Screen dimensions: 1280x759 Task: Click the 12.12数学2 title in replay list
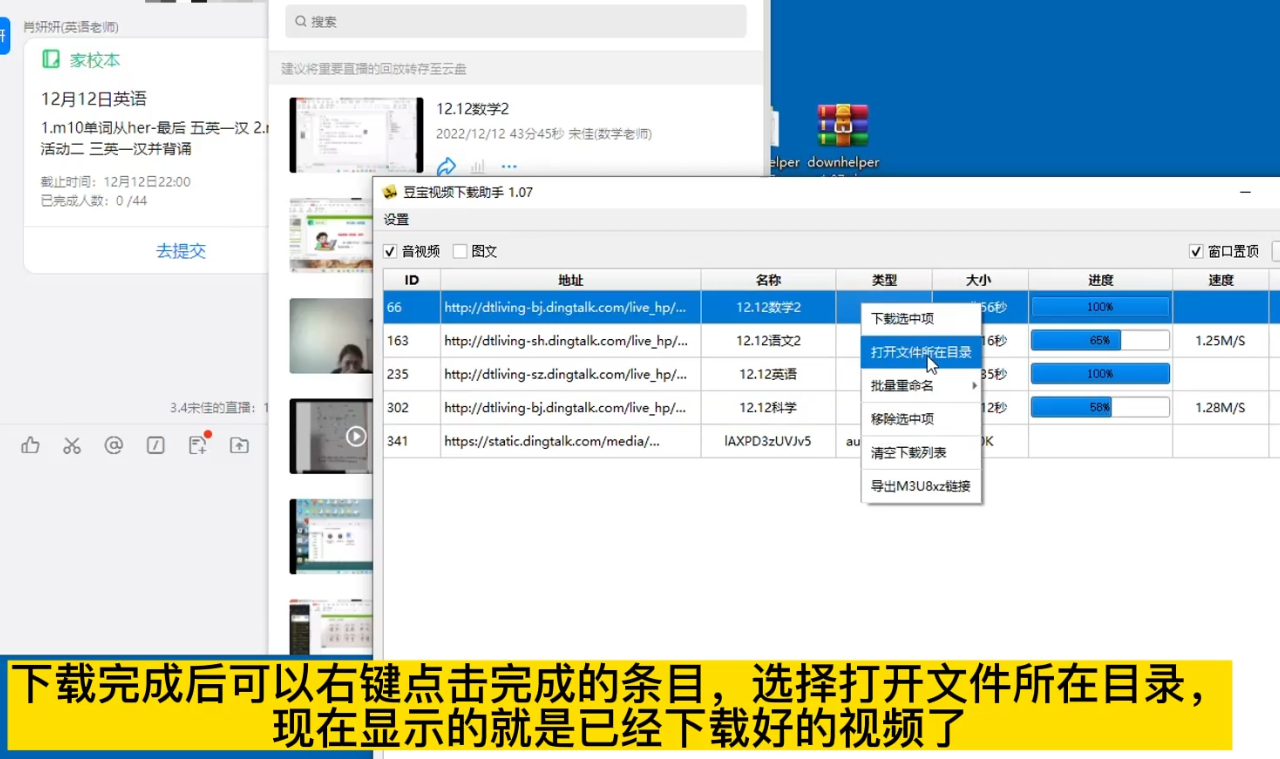(473, 109)
